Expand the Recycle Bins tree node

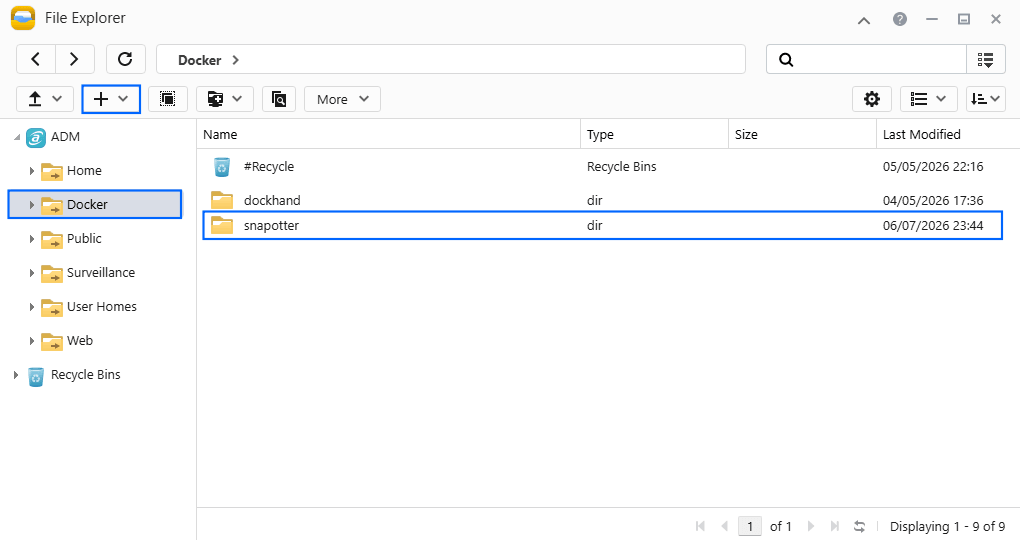tap(16, 375)
